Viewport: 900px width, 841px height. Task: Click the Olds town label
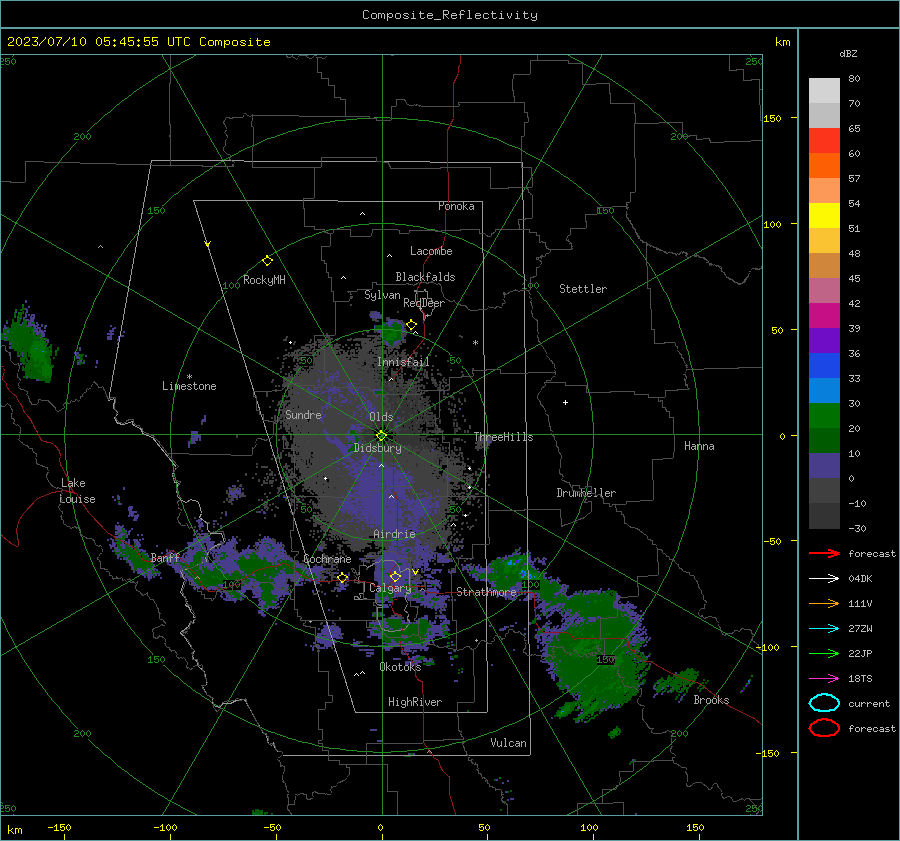tap(381, 417)
